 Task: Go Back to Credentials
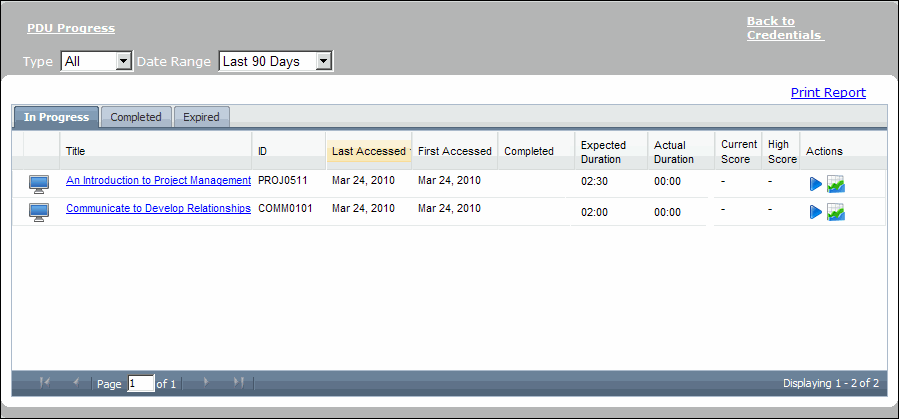[x=784, y=28]
